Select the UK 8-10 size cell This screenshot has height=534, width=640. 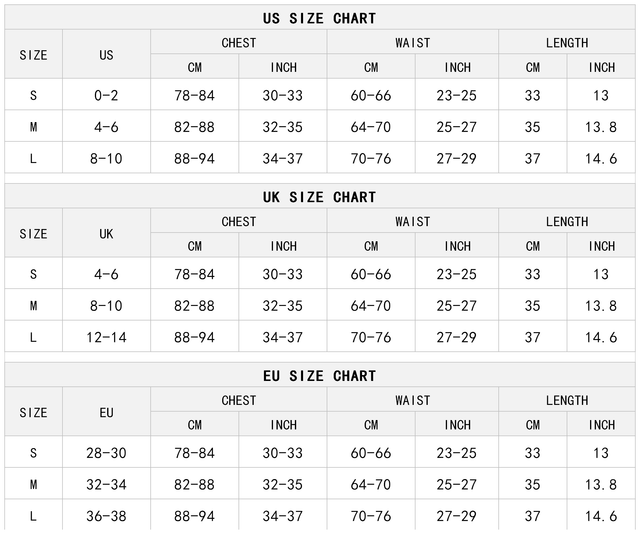[x=106, y=306]
